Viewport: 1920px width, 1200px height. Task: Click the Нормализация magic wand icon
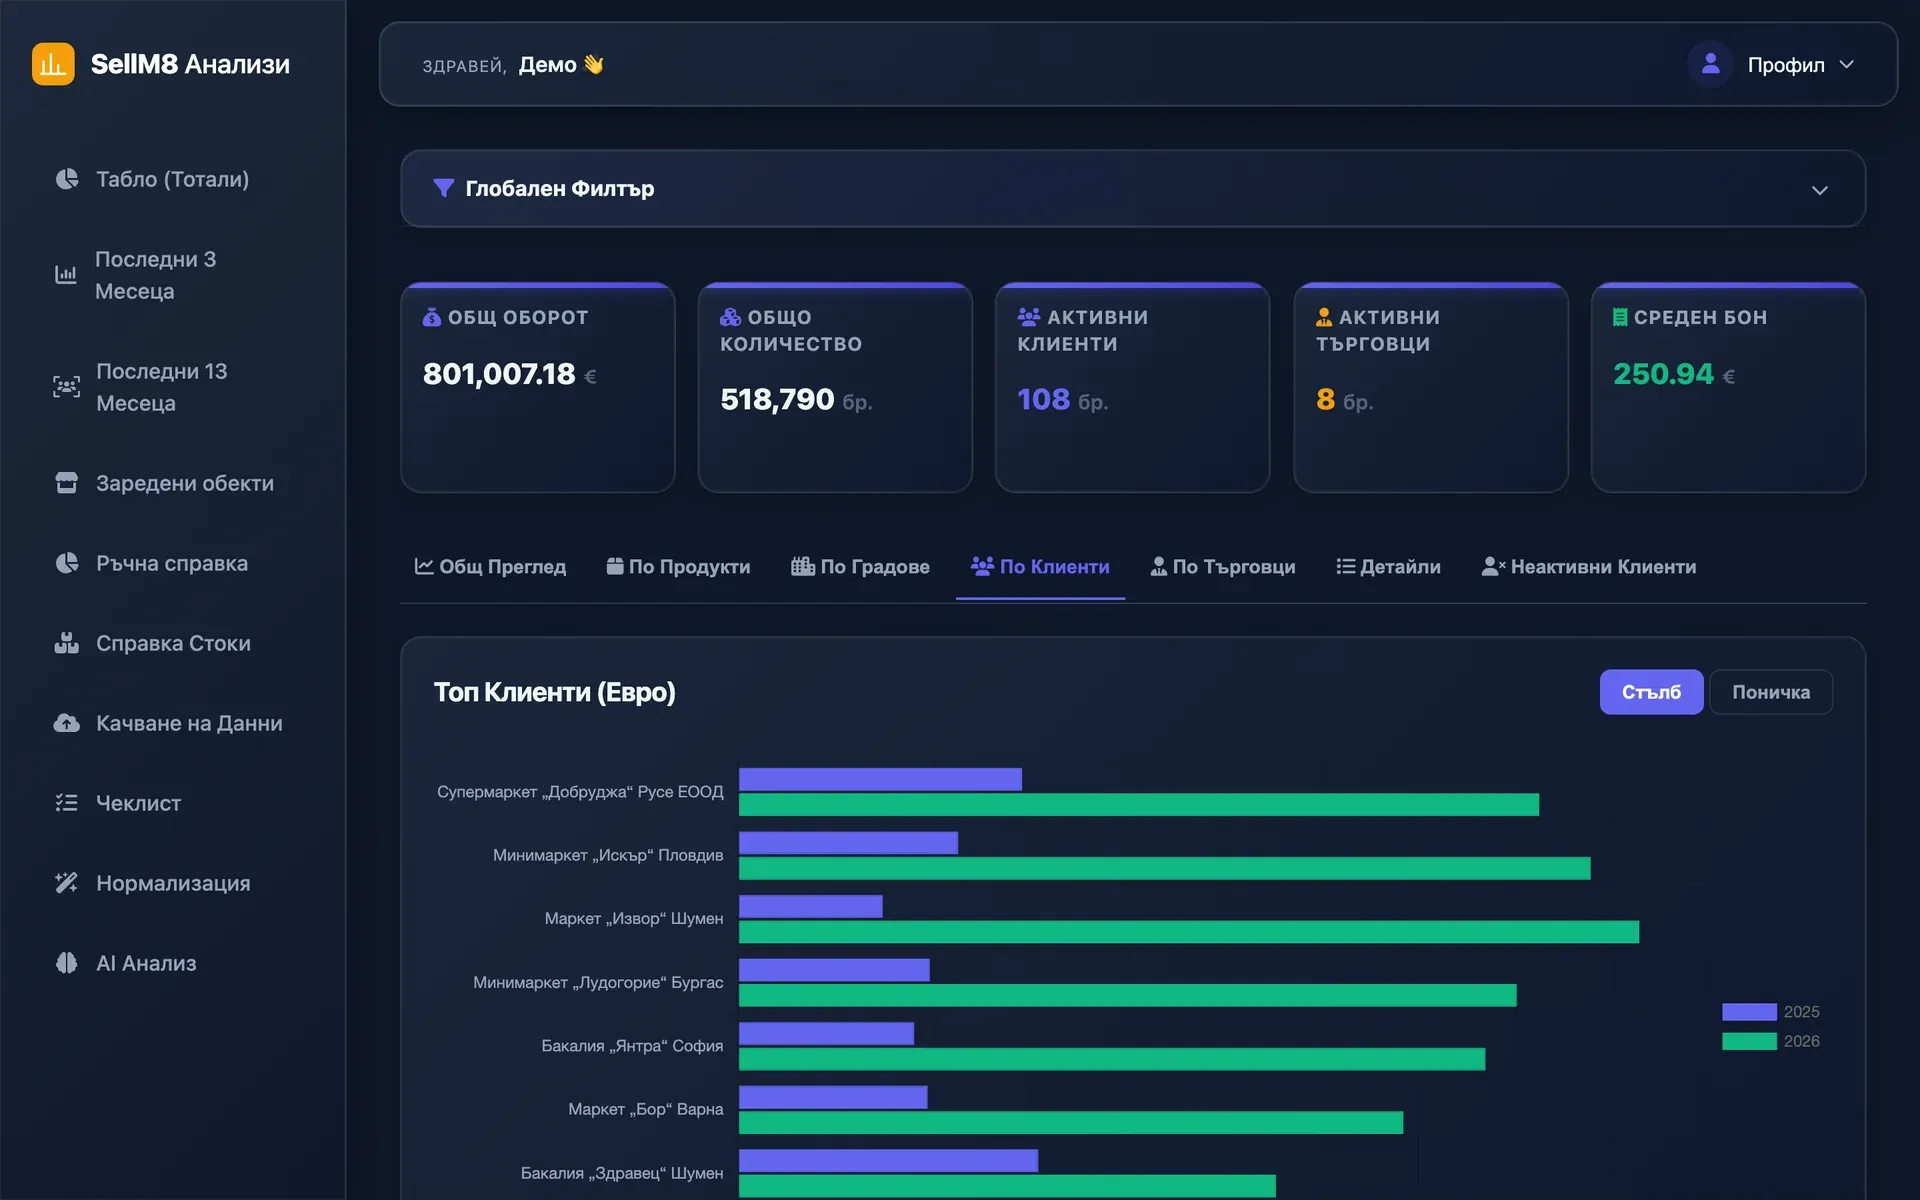[67, 883]
